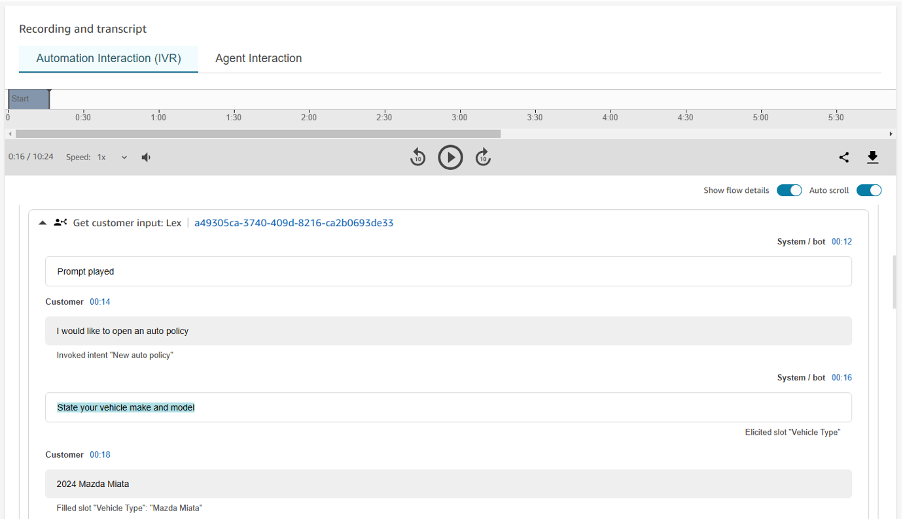Click the 'Recording and transcript' heading

click(82, 29)
